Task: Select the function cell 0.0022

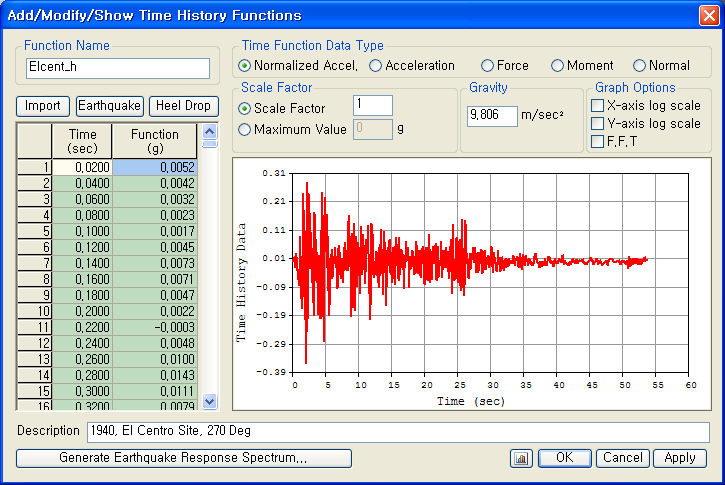Action: 155,311
